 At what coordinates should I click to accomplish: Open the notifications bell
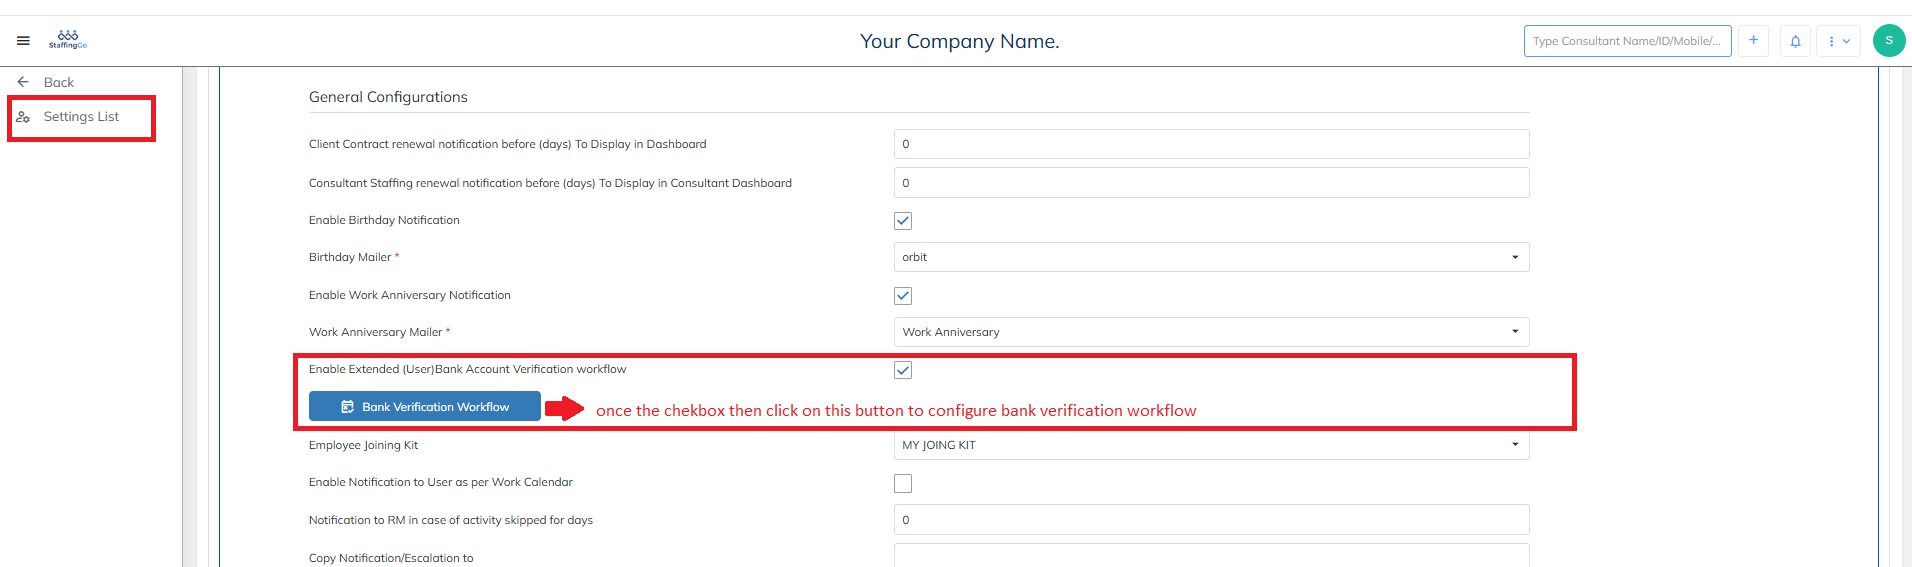coord(1795,41)
